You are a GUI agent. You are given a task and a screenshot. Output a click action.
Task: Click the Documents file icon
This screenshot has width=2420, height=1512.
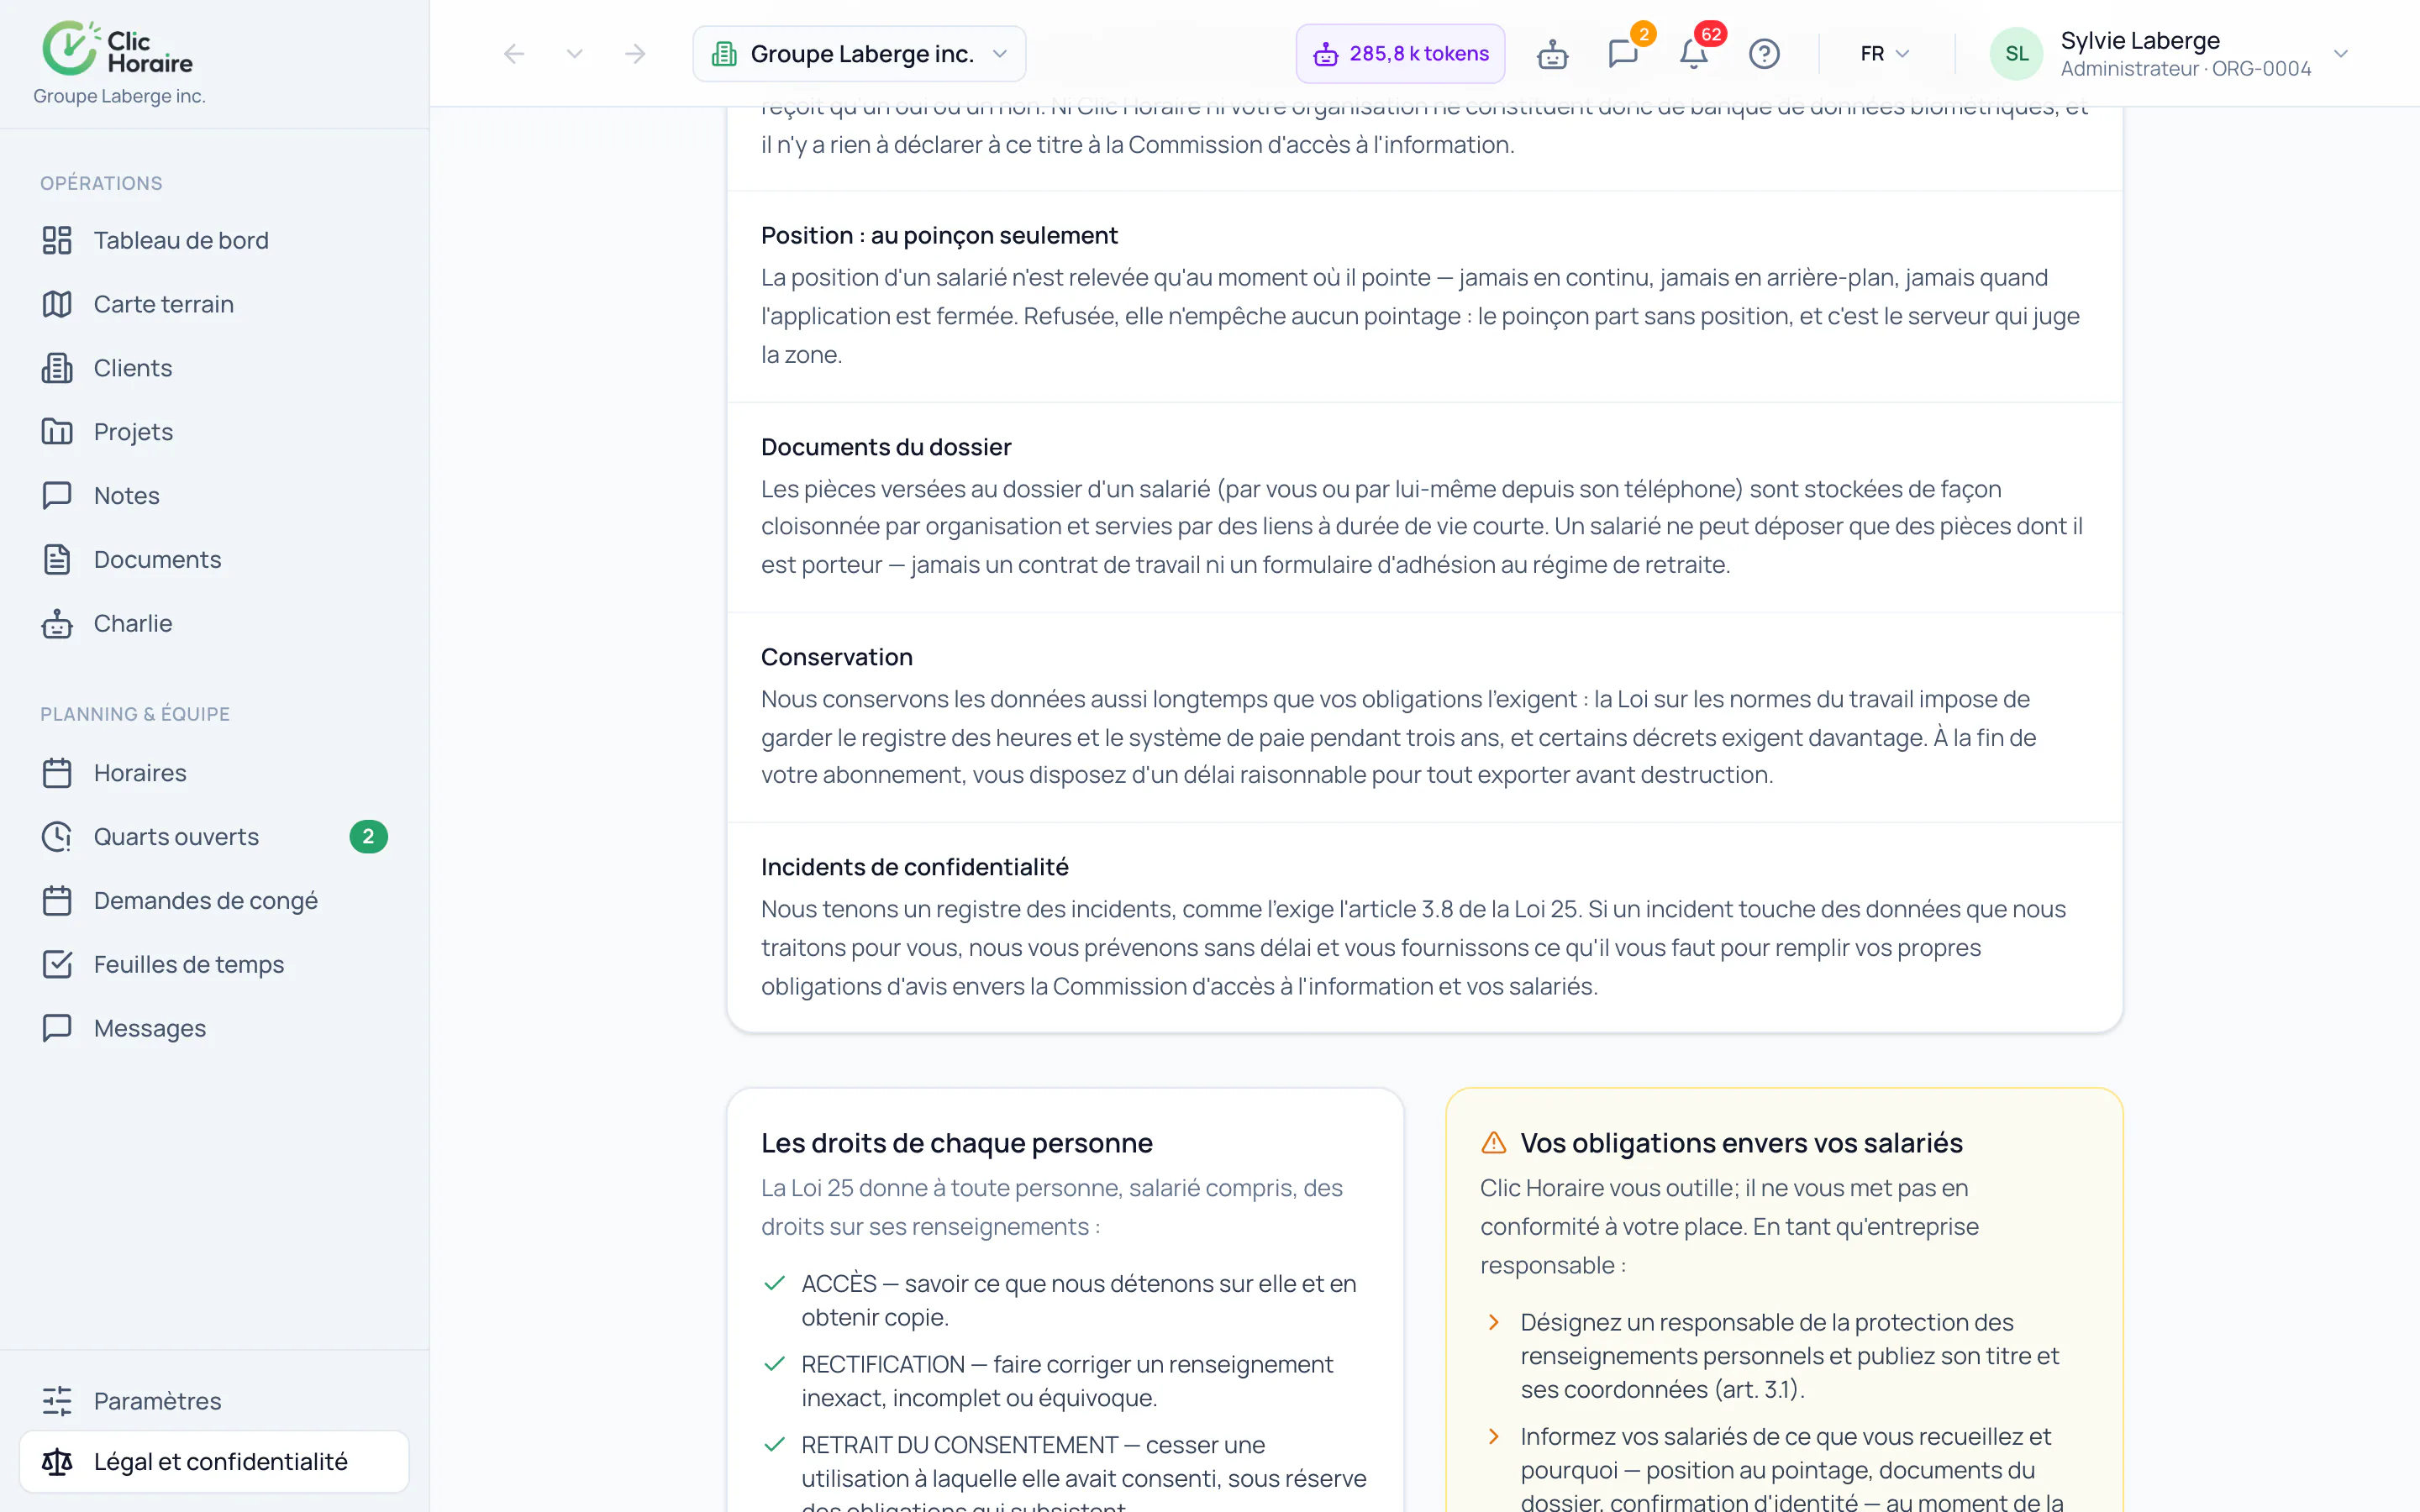coord(57,560)
